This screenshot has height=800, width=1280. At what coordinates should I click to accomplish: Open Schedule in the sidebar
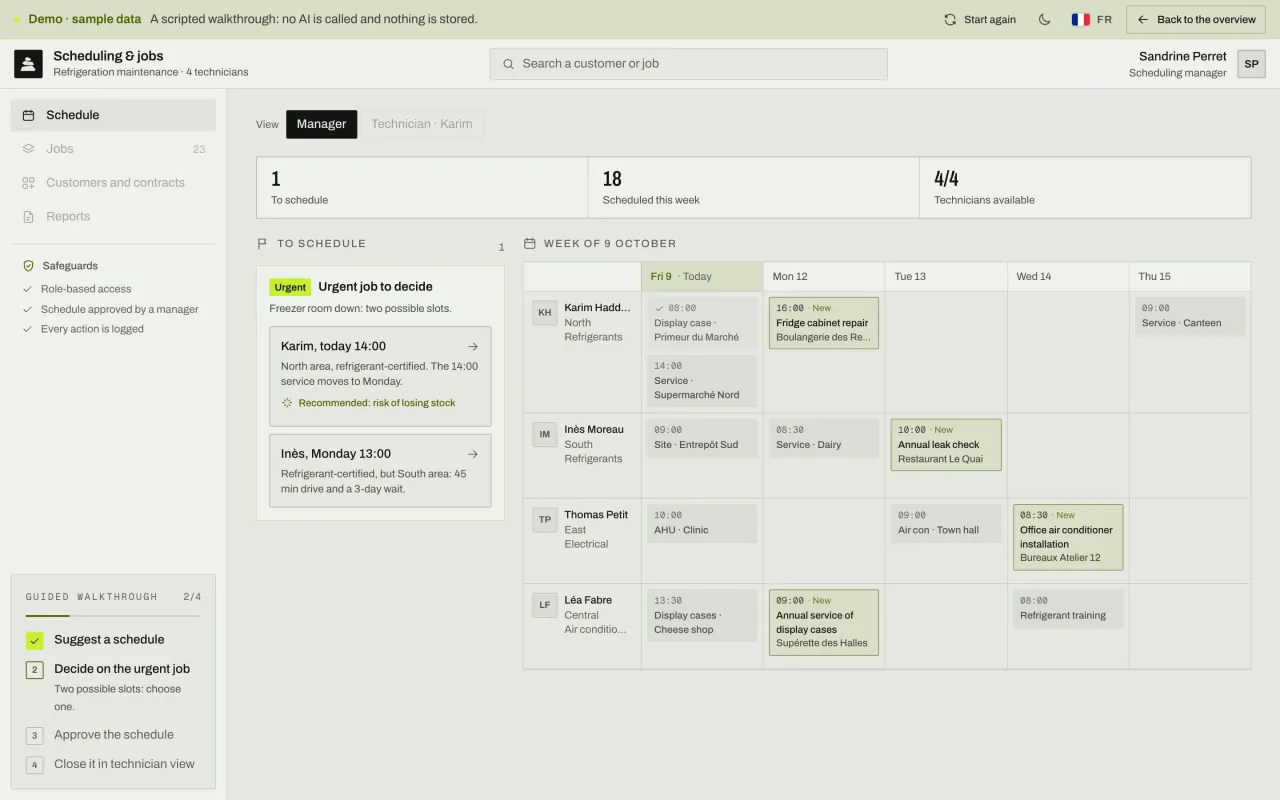point(113,115)
